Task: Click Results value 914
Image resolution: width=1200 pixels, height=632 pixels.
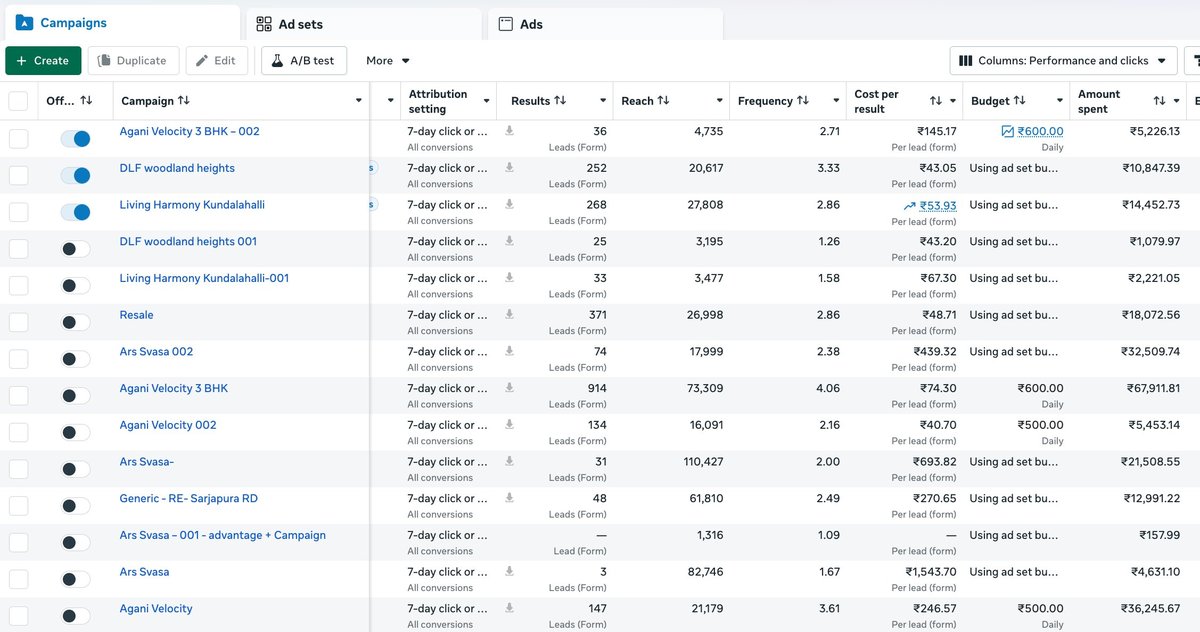Action: click(x=596, y=388)
